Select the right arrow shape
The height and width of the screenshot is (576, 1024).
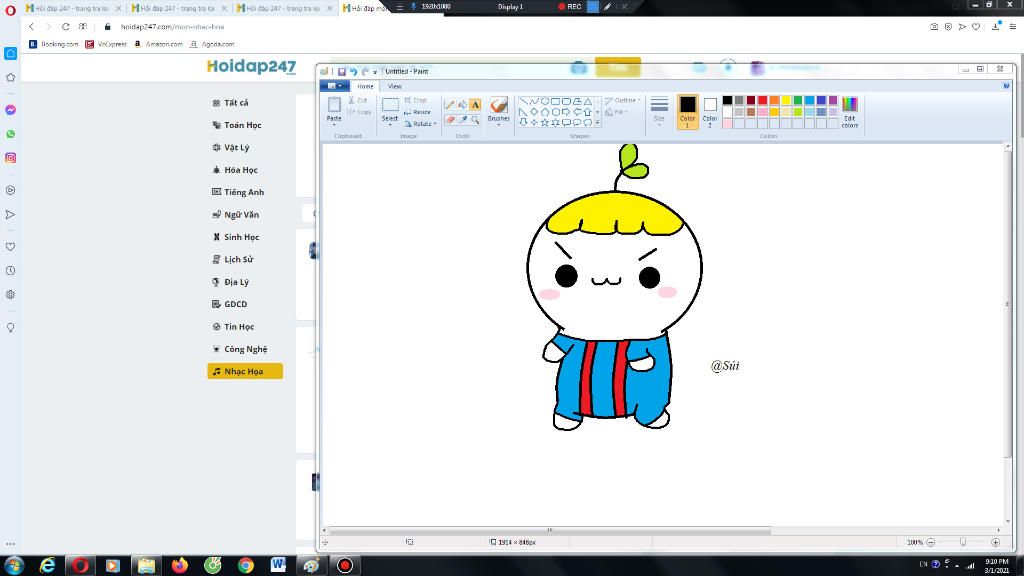pyautogui.click(x=566, y=112)
